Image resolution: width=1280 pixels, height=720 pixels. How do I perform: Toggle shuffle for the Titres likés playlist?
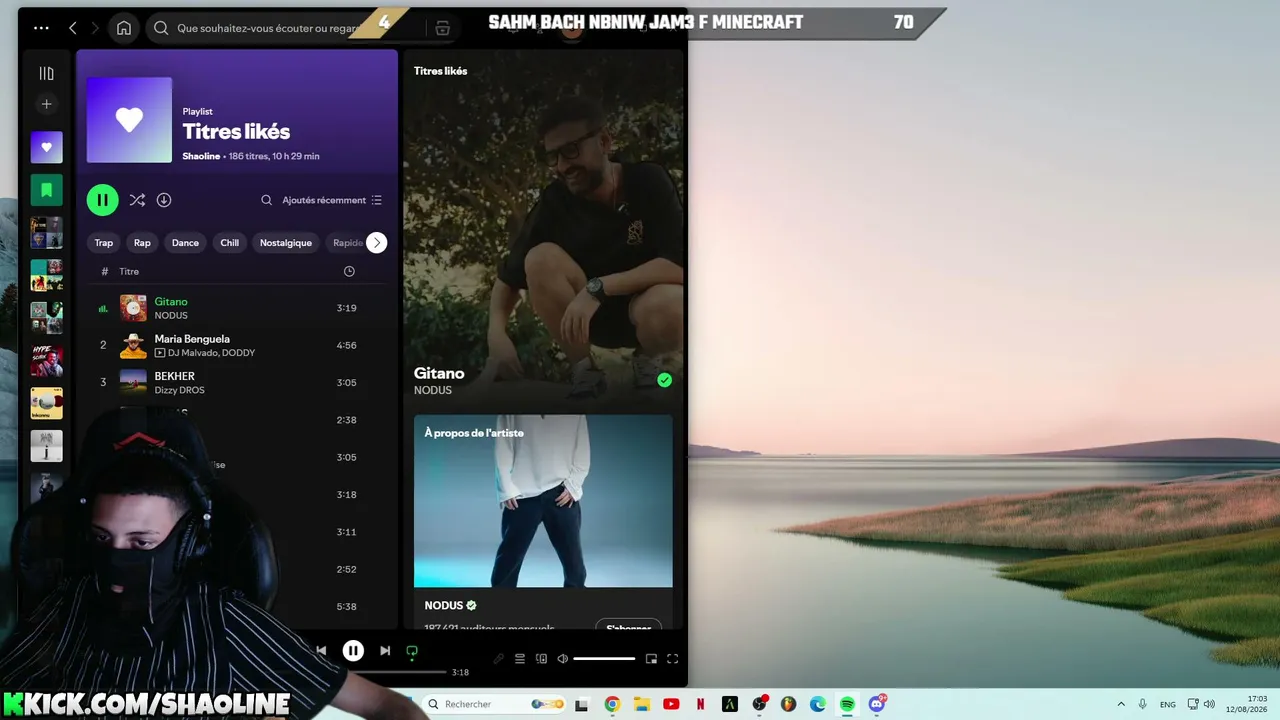137,200
